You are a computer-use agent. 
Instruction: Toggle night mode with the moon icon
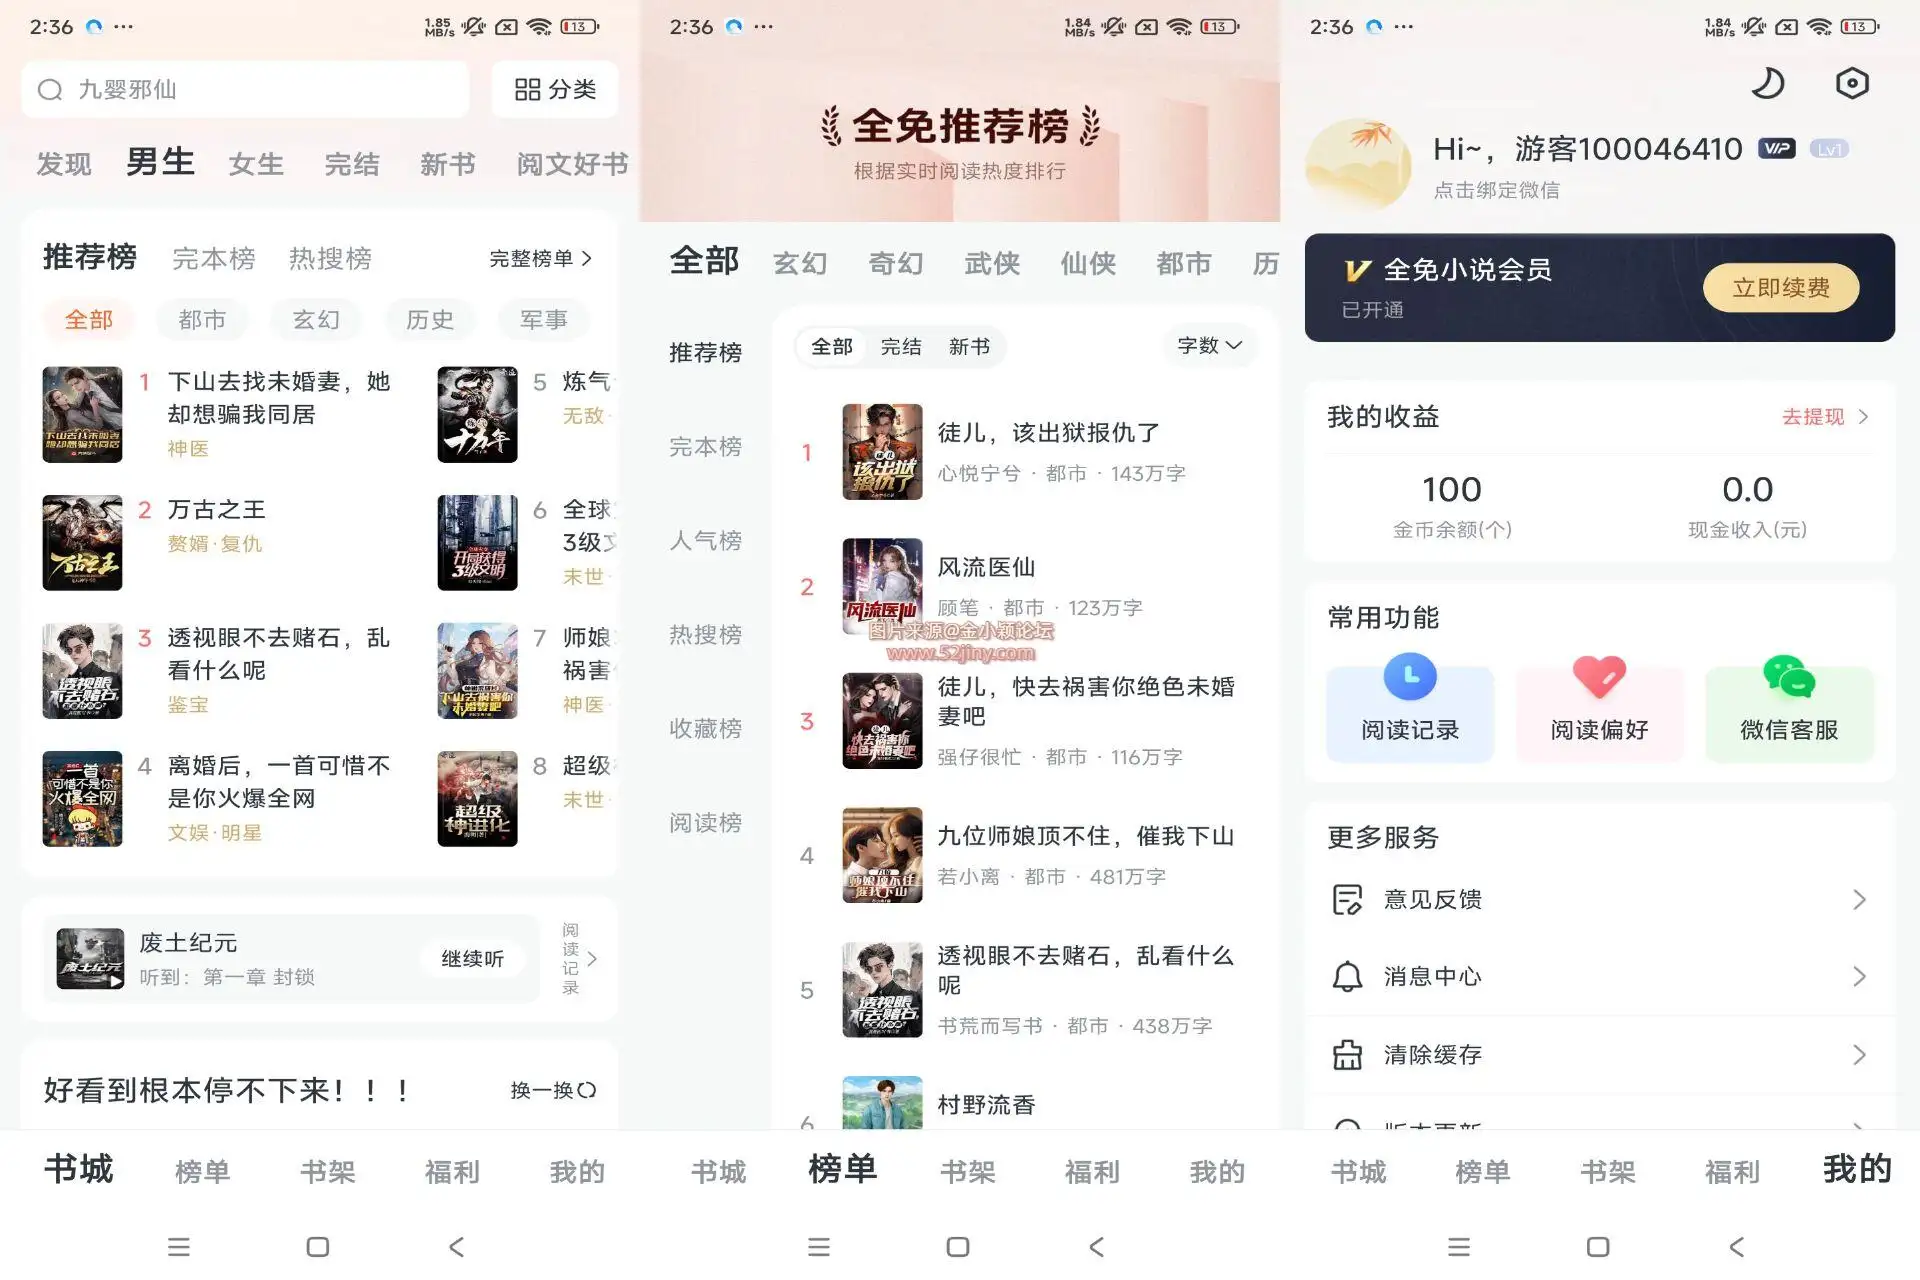(x=1767, y=83)
